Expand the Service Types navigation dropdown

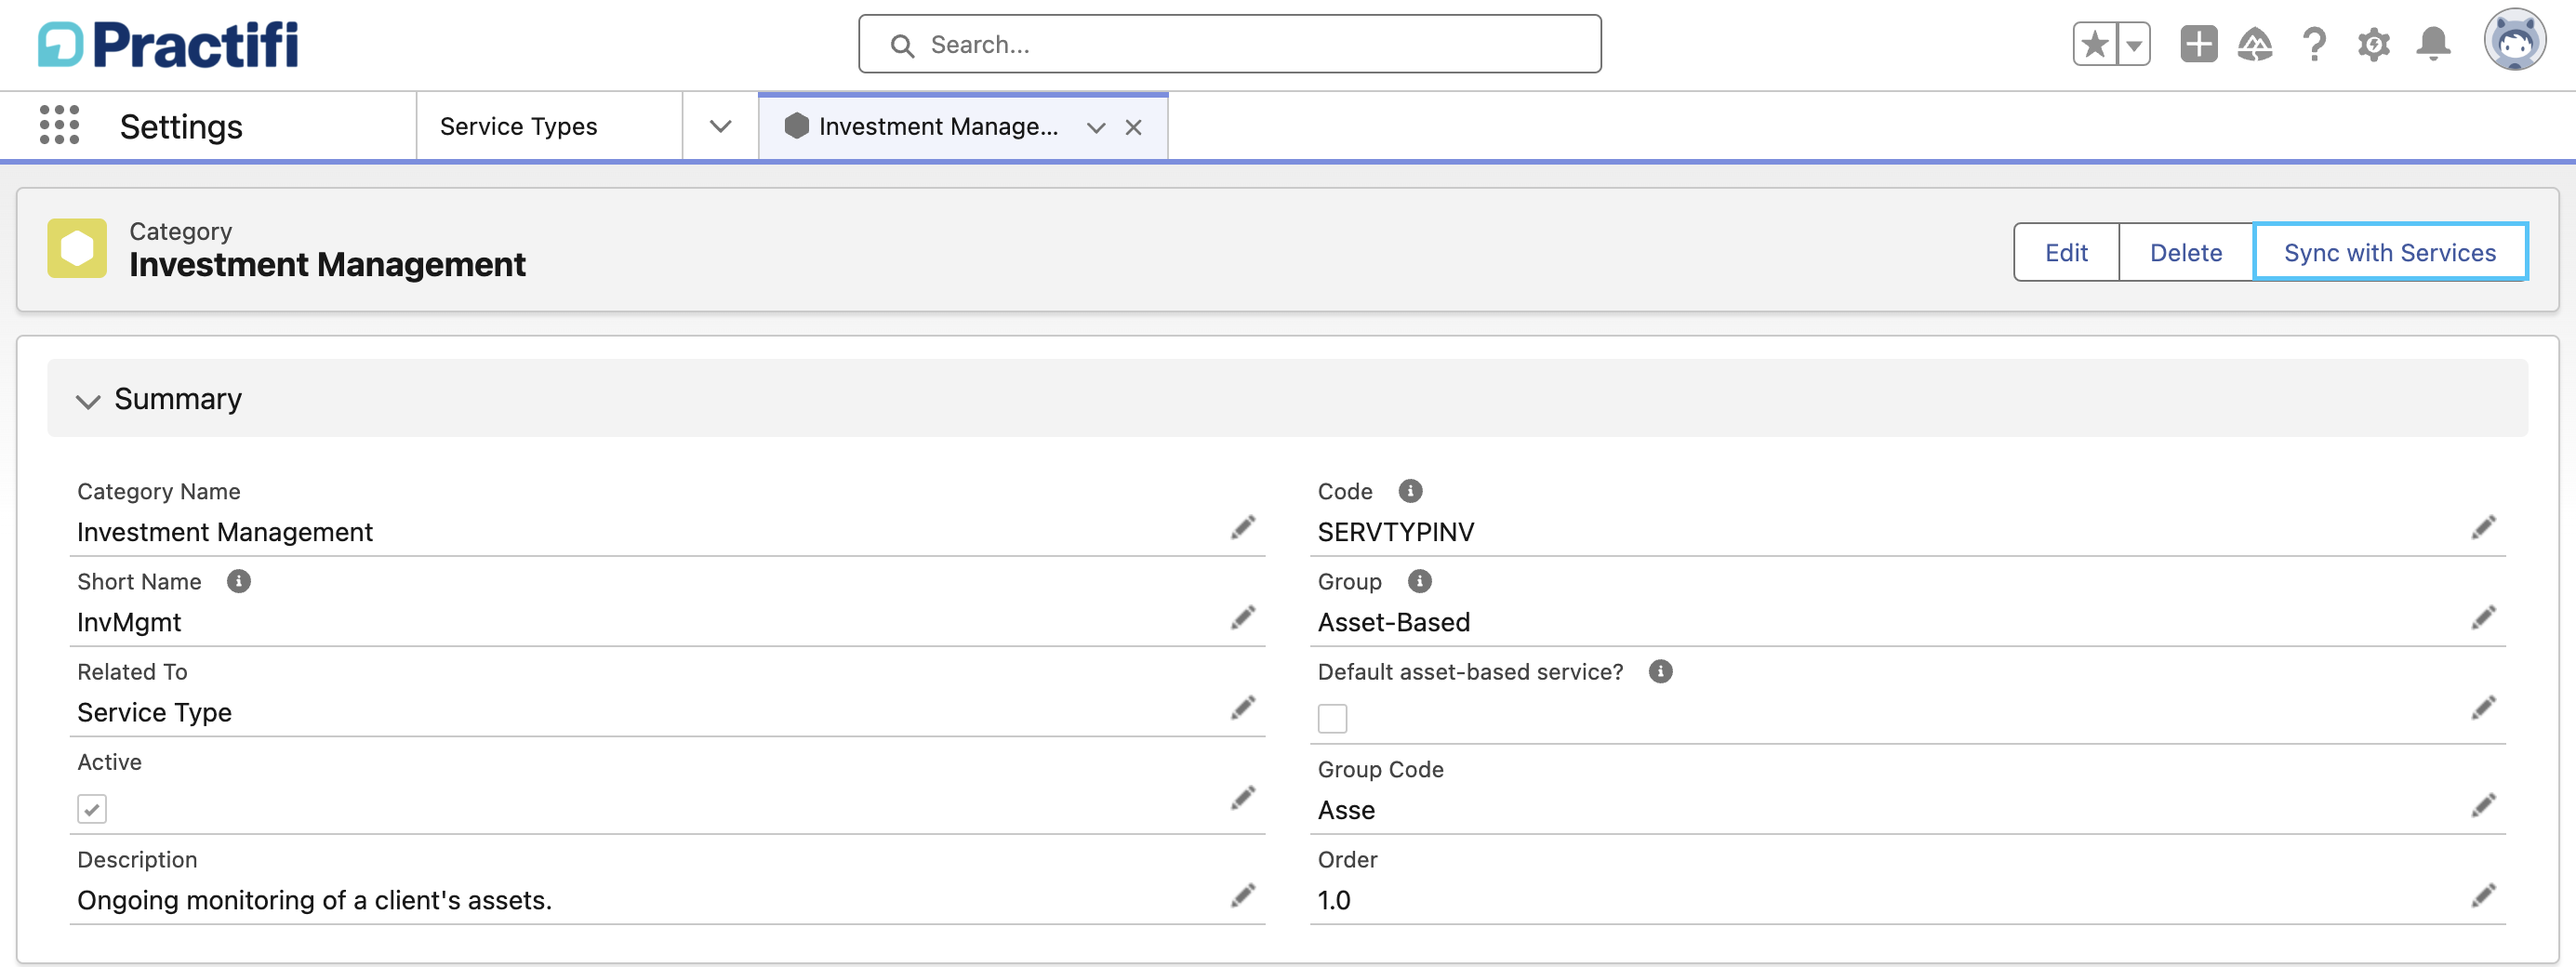[720, 127]
